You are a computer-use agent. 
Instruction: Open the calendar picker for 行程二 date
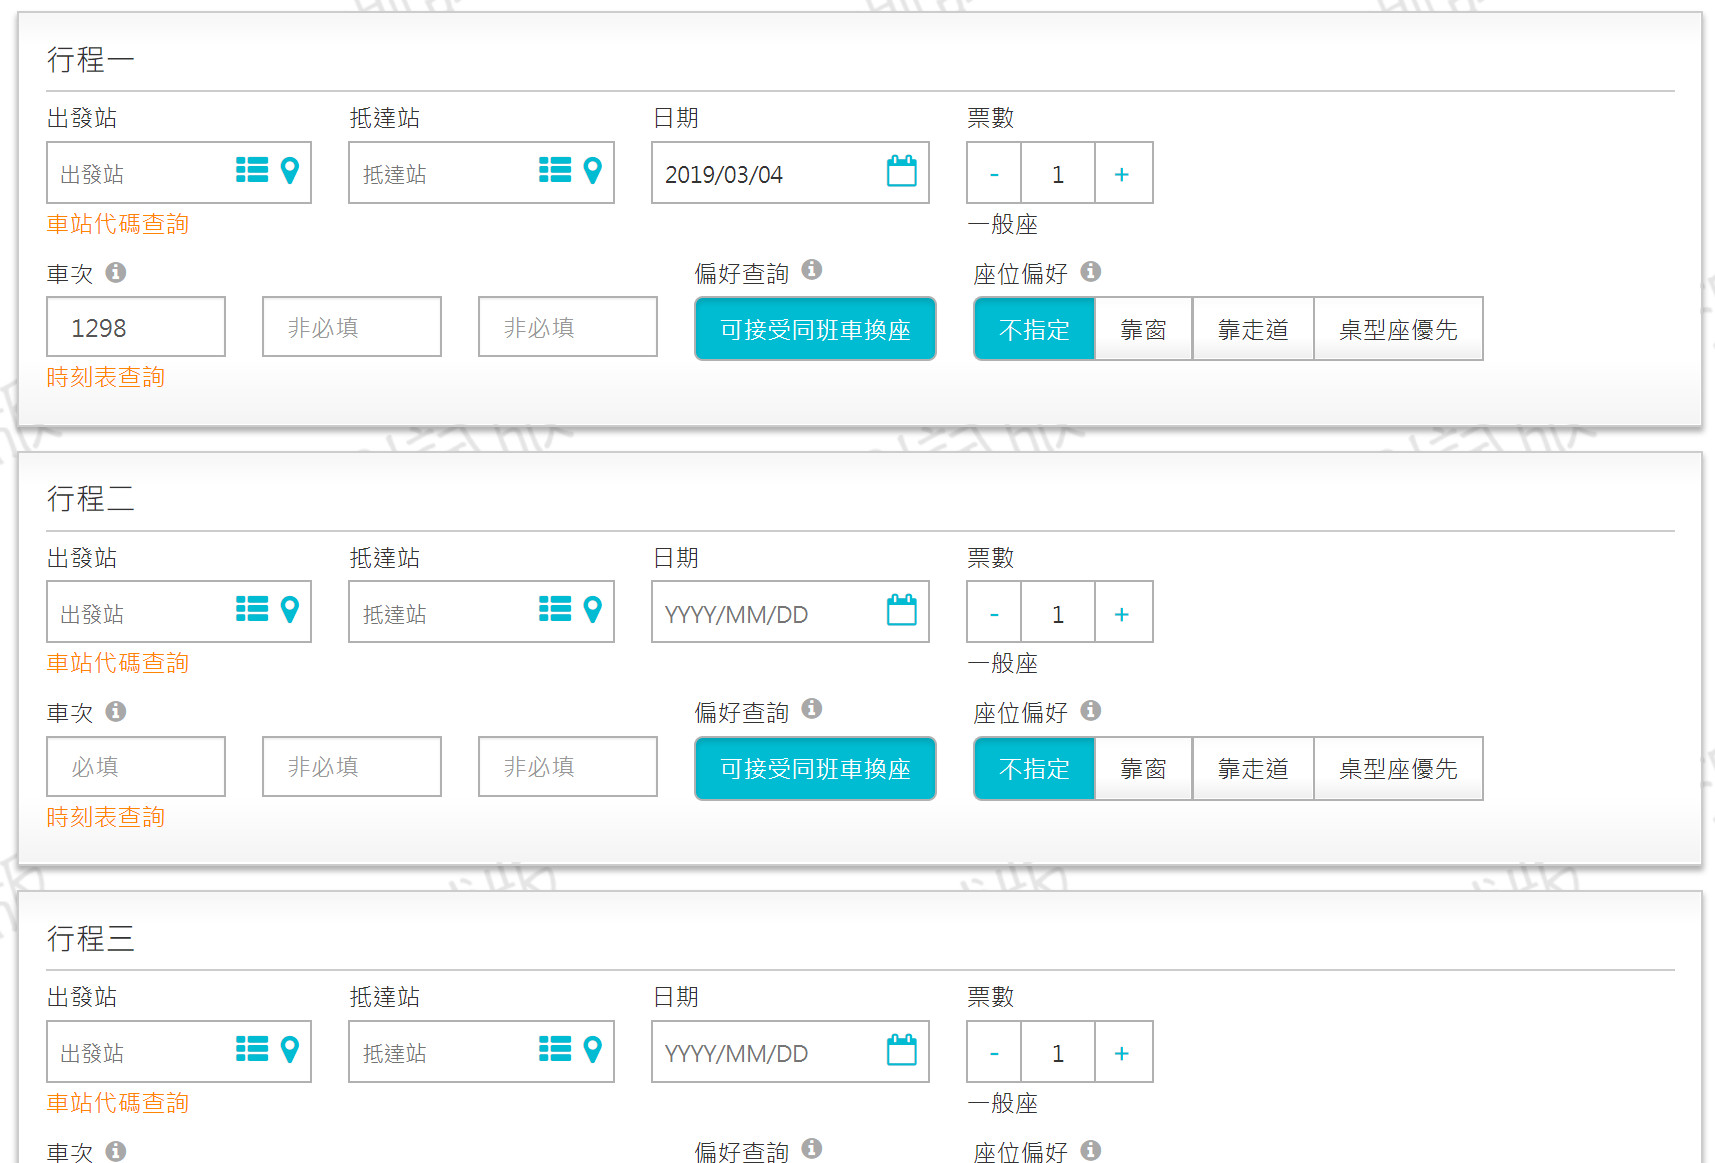pos(902,610)
